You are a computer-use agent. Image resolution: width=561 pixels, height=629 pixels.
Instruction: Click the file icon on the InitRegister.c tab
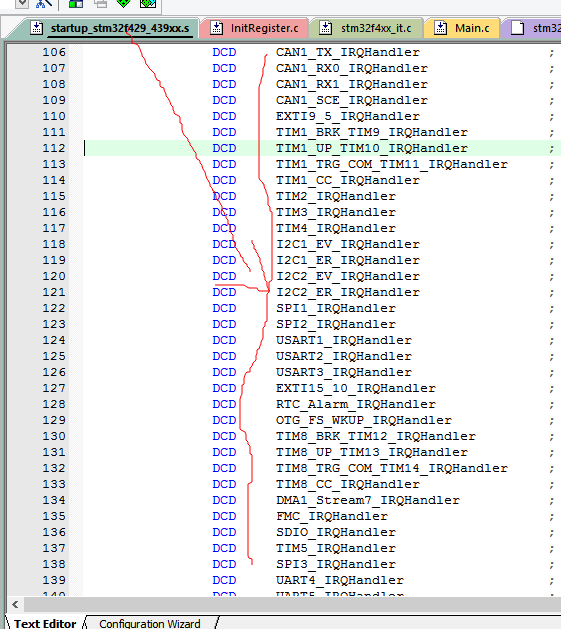pos(217,28)
